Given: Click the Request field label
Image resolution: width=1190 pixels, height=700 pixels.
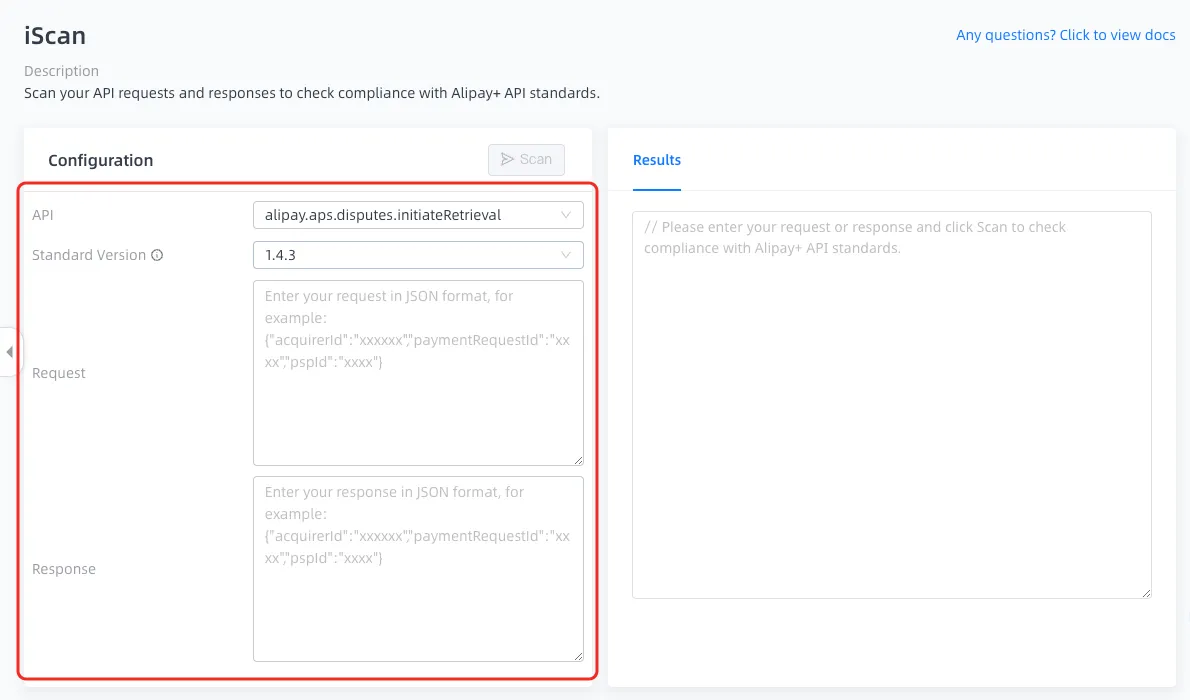Looking at the screenshot, I should (59, 373).
